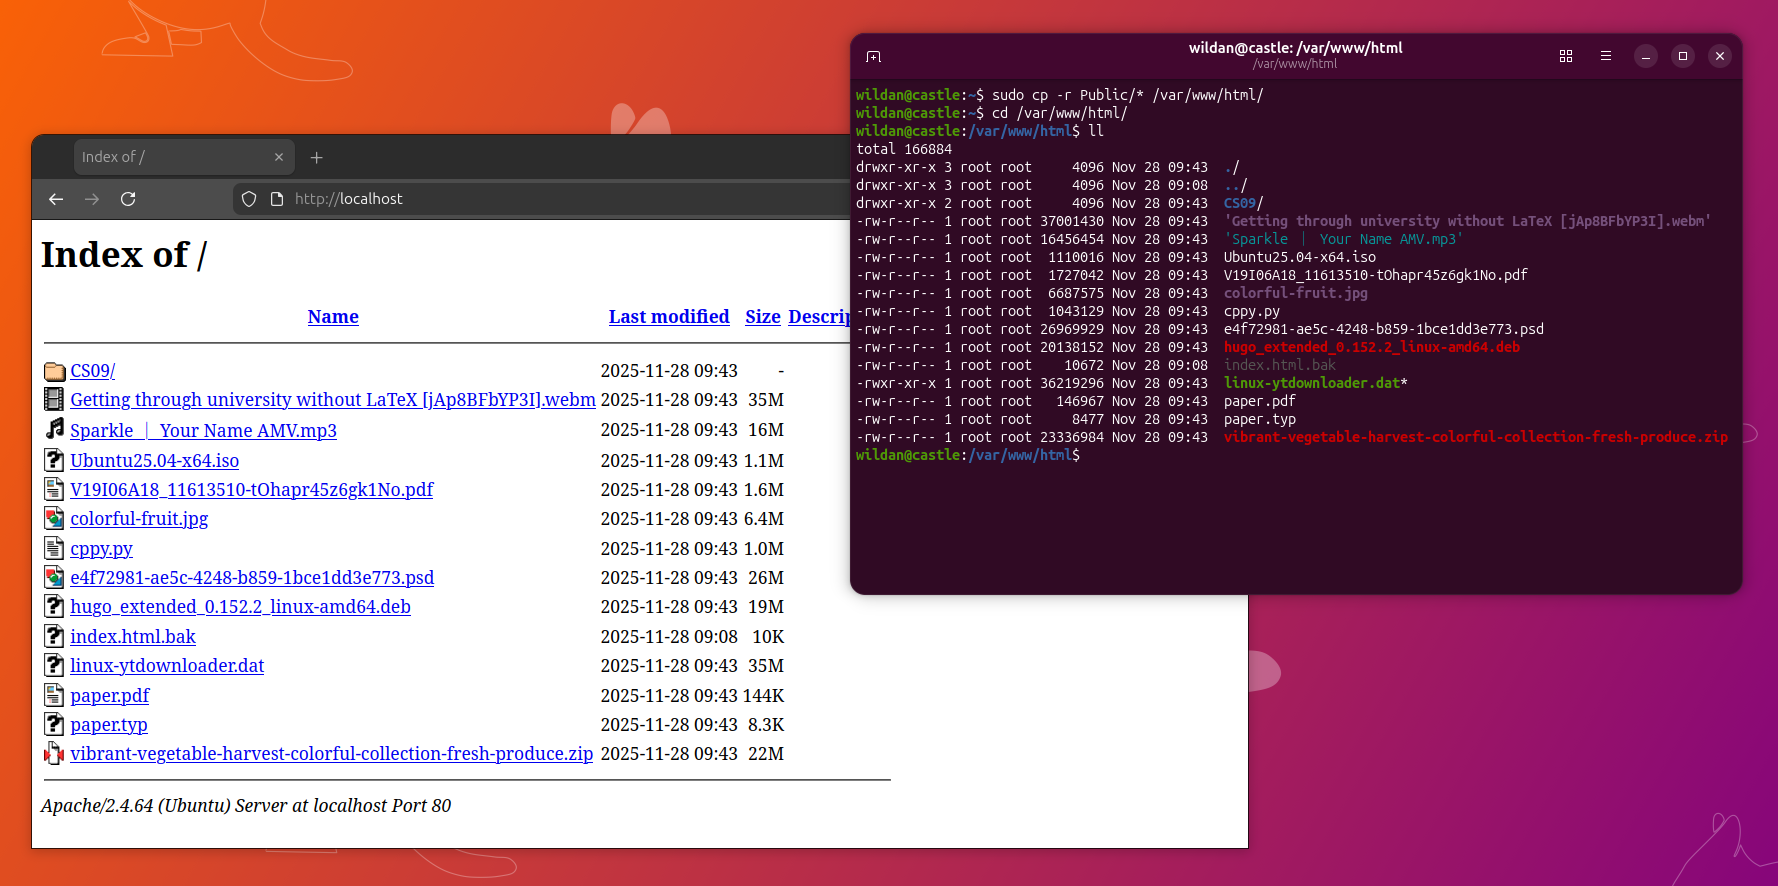Viewport: 1778px width, 886px height.
Task: Close the 'Index of /' tab
Action: point(279,157)
